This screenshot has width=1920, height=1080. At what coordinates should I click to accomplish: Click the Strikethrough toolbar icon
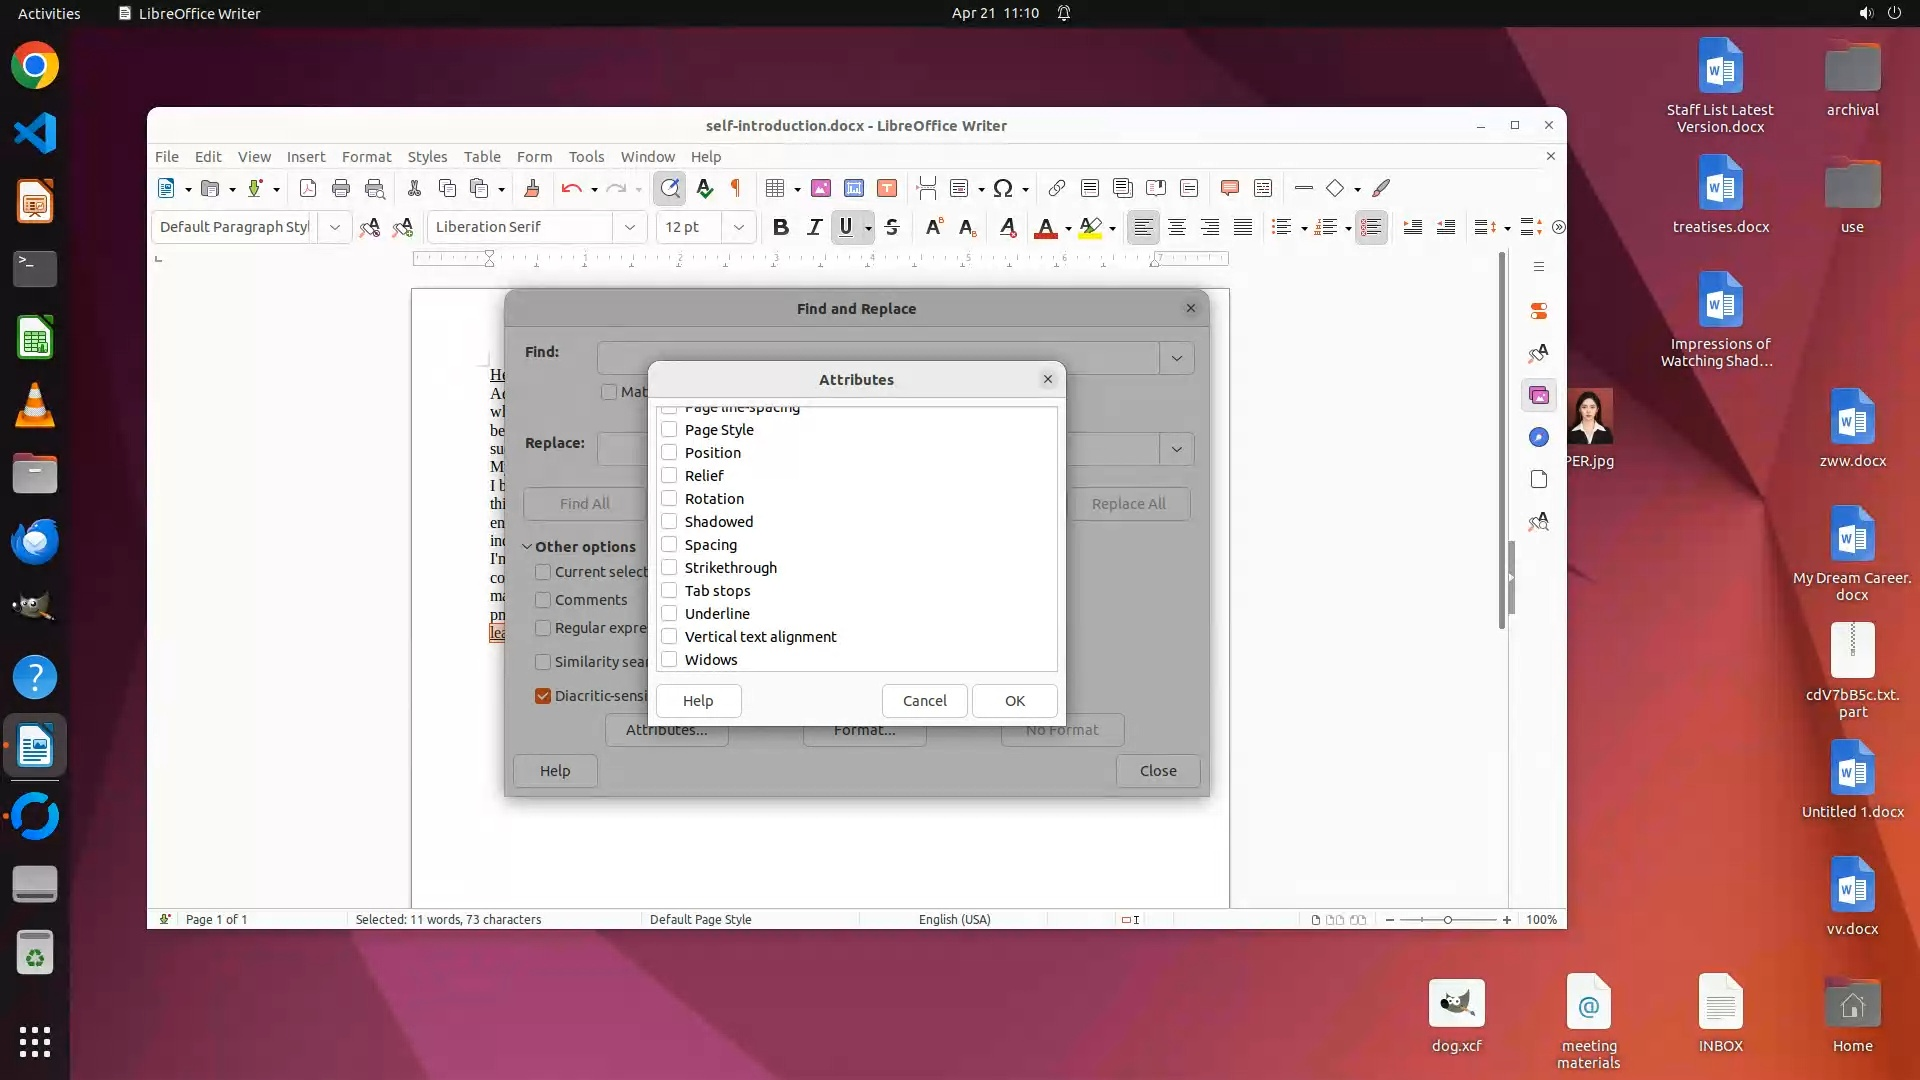pyautogui.click(x=892, y=227)
